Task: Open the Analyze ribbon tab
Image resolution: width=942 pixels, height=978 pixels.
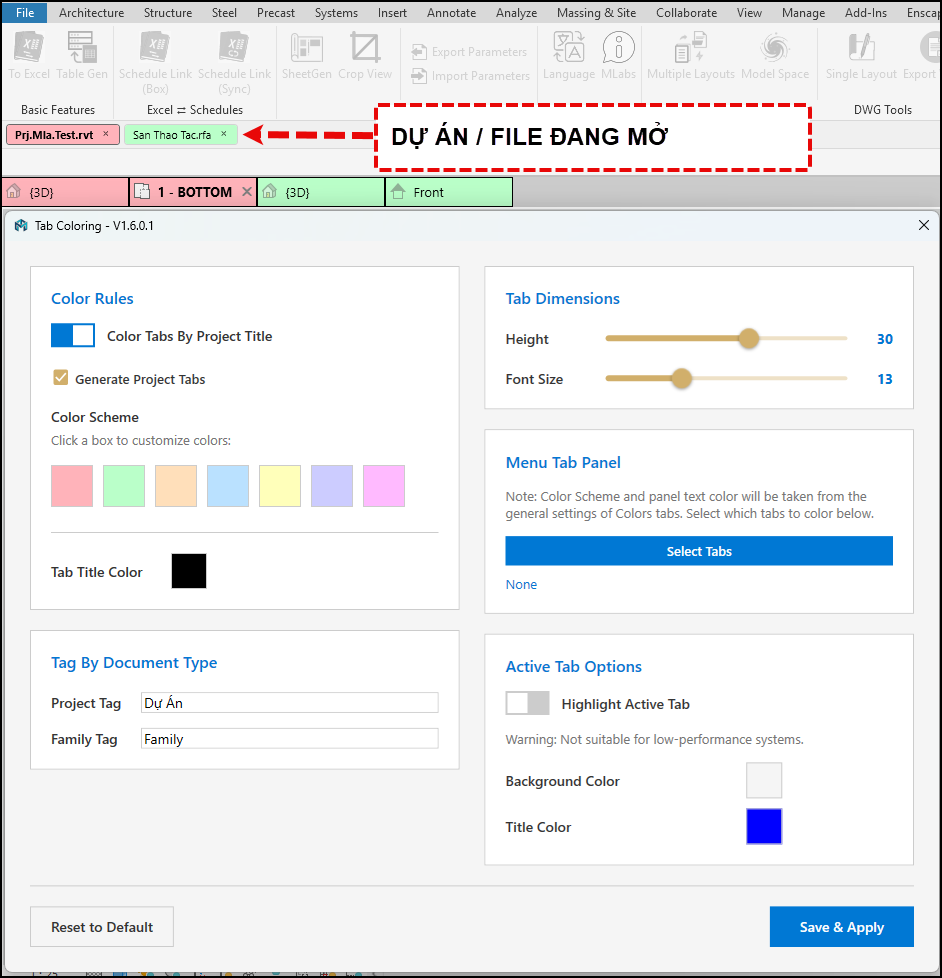Action: tap(517, 12)
